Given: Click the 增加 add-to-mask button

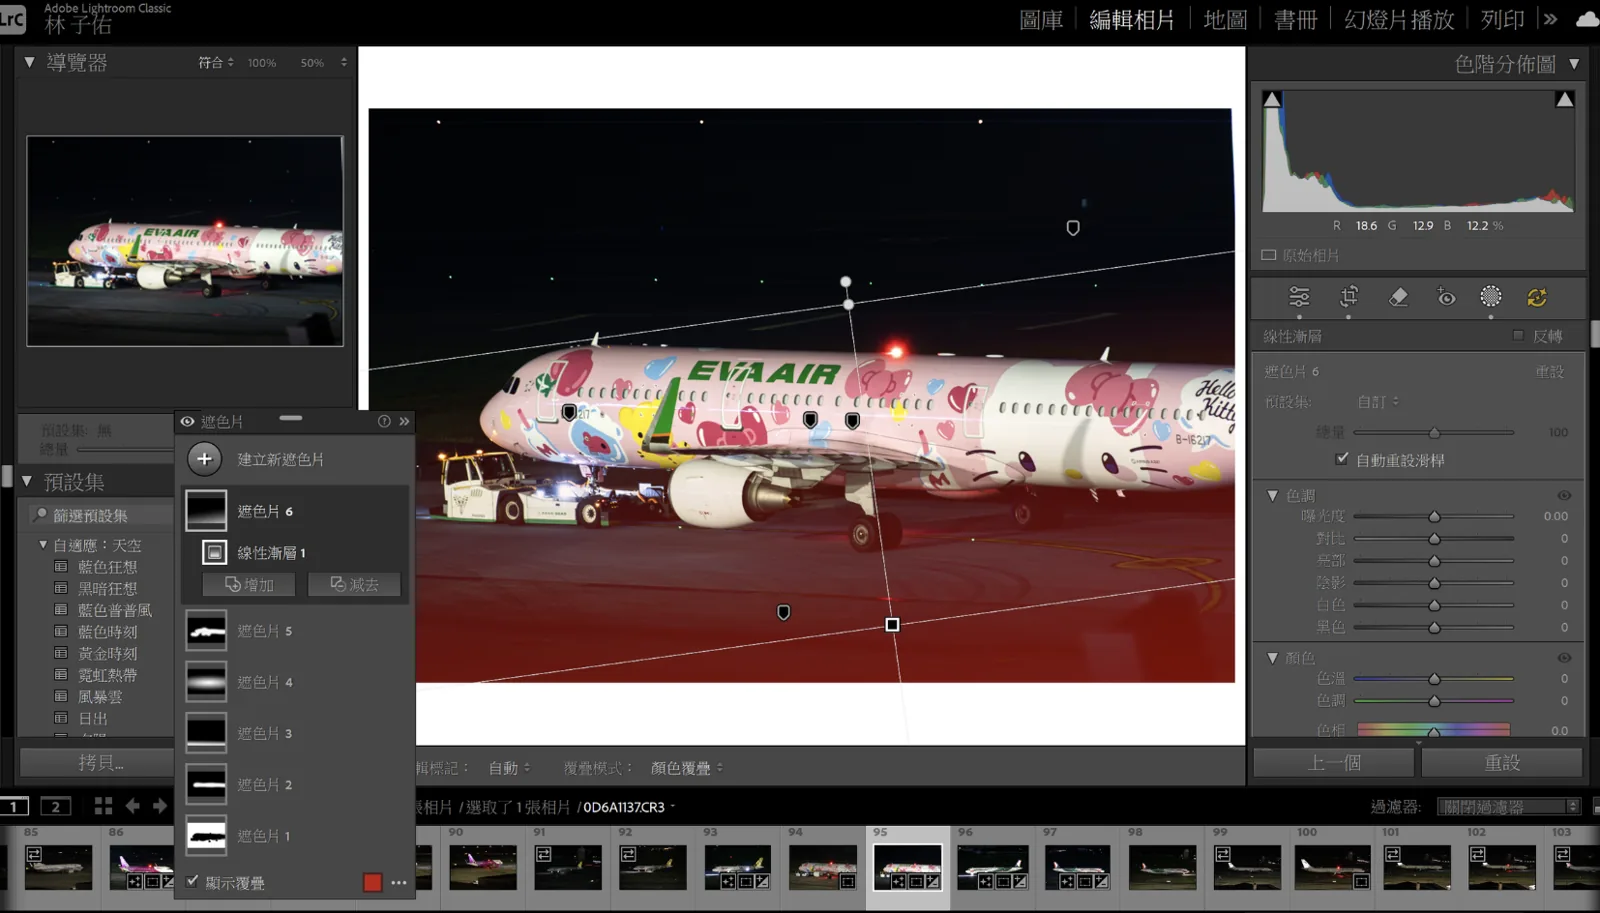Looking at the screenshot, I should click(249, 584).
